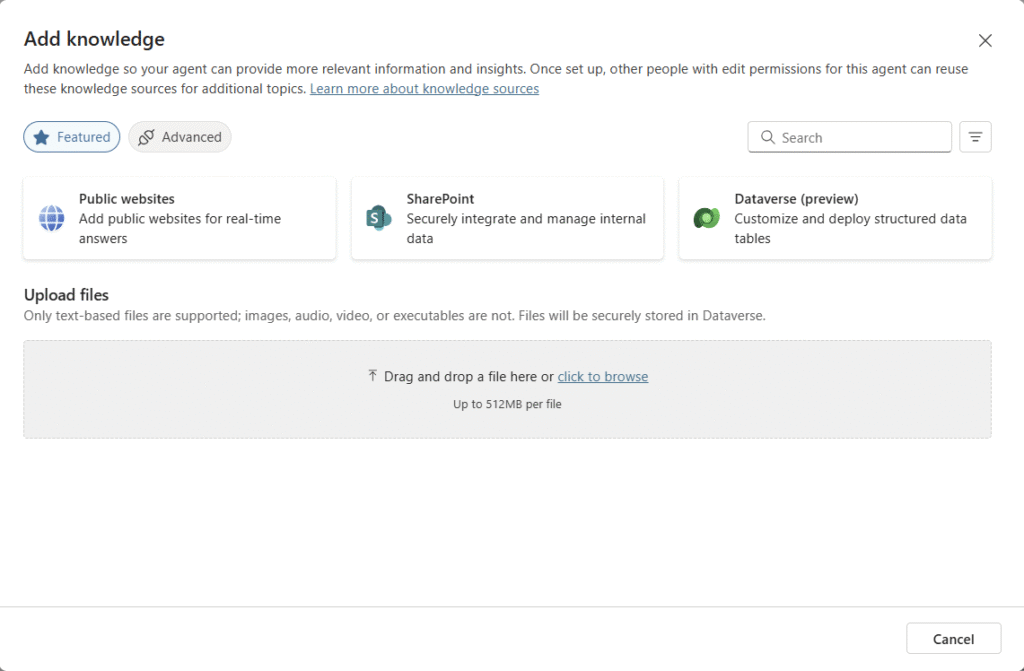Click the Dataverse logo icon
1024x671 pixels.
[707, 218]
